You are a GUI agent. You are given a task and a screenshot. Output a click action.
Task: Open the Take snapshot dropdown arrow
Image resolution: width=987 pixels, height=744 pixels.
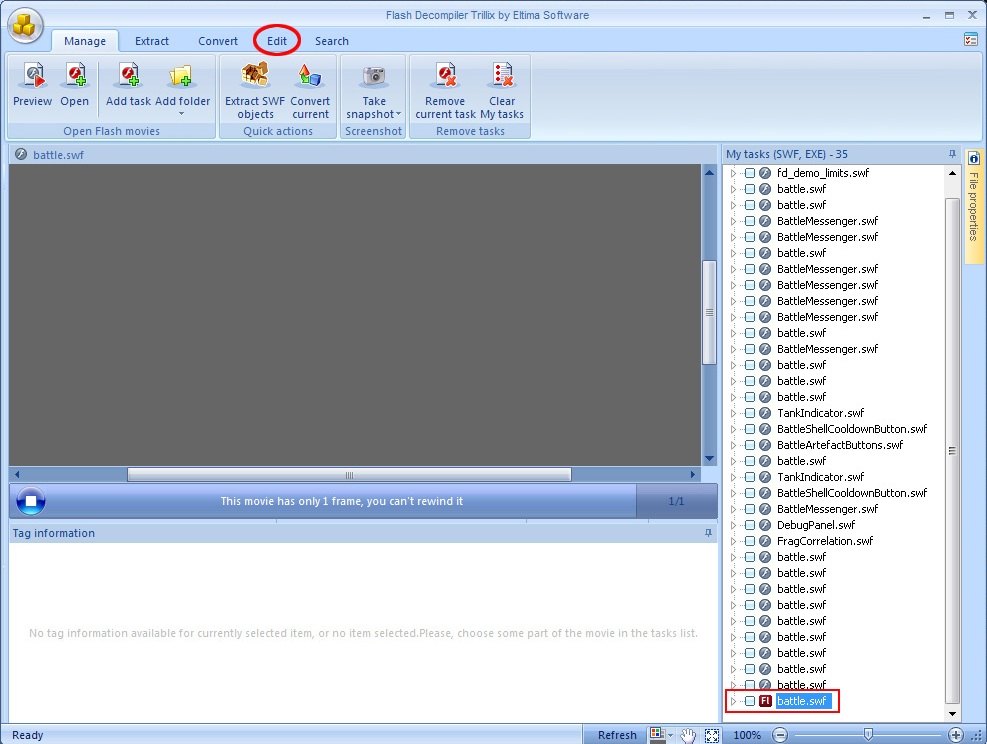(398, 114)
